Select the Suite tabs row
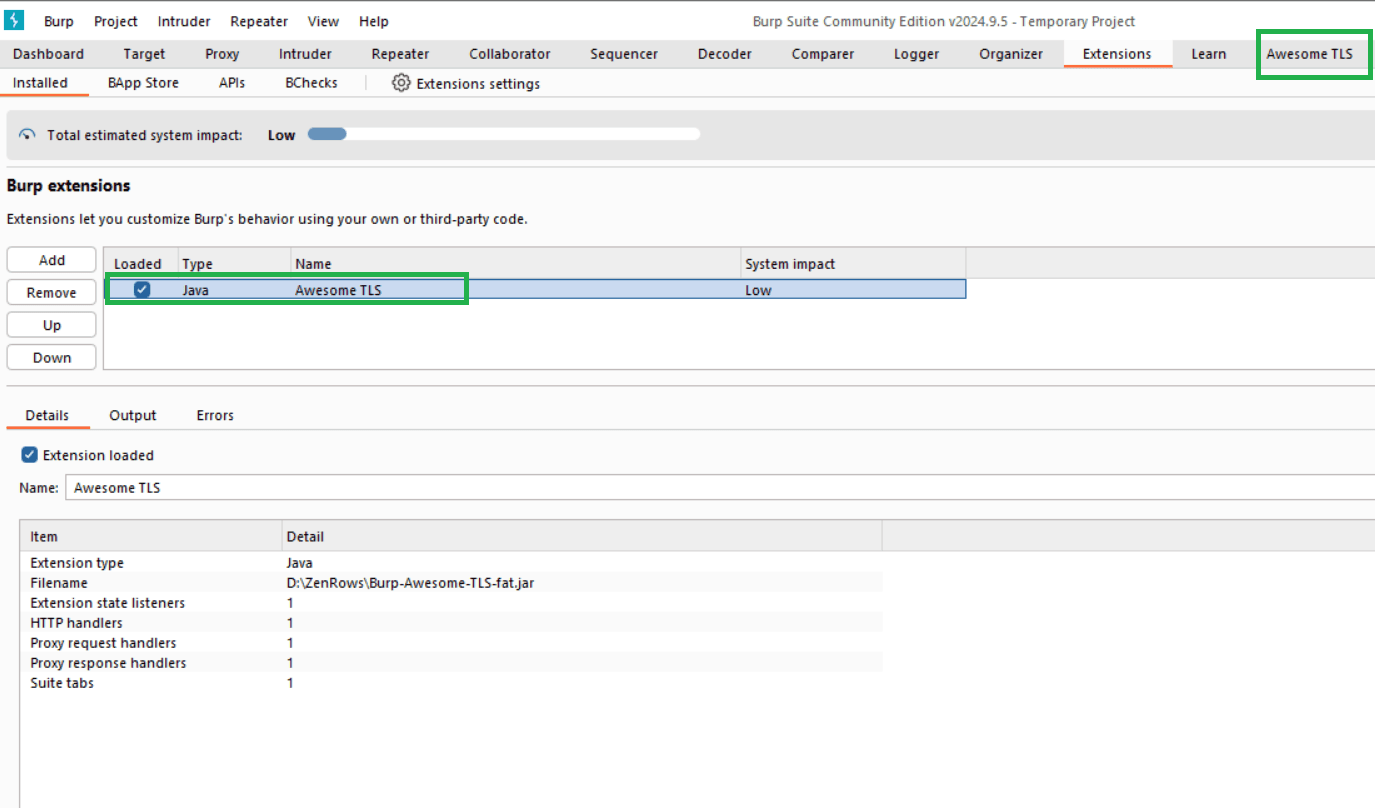This screenshot has width=1375, height=808. pos(452,683)
